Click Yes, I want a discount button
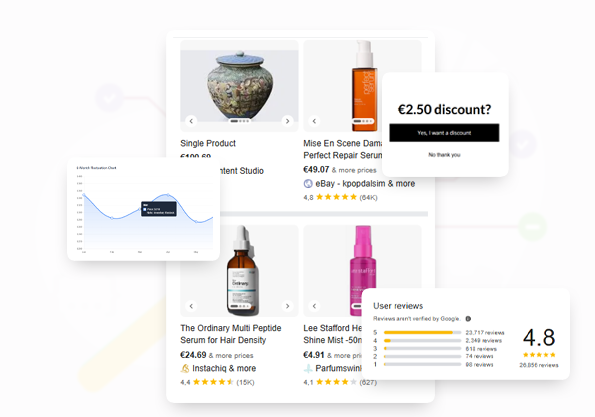The image size is (595, 417). coord(444,133)
